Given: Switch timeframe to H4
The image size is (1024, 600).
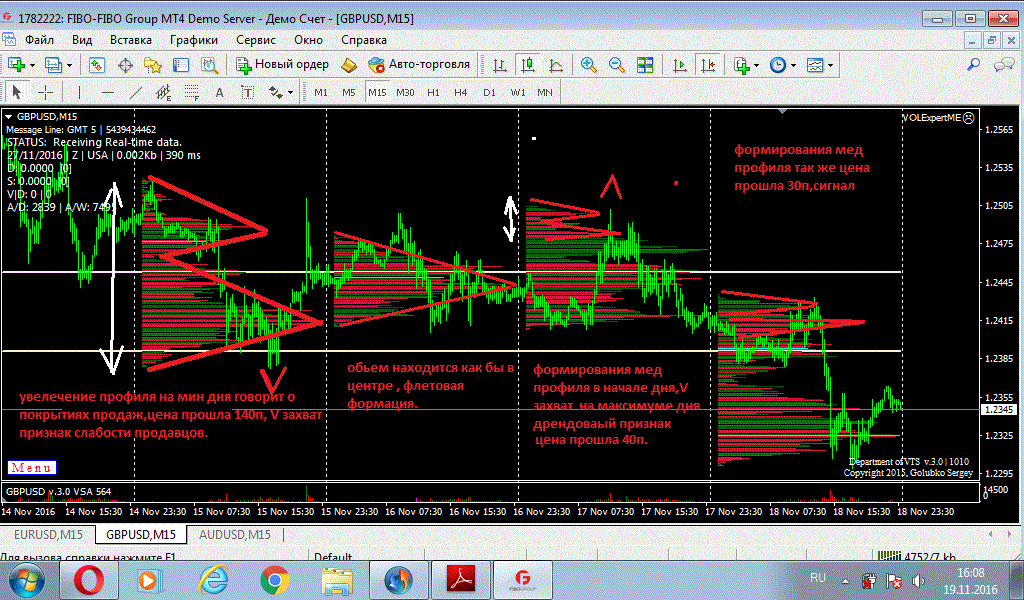Looking at the screenshot, I should [460, 92].
